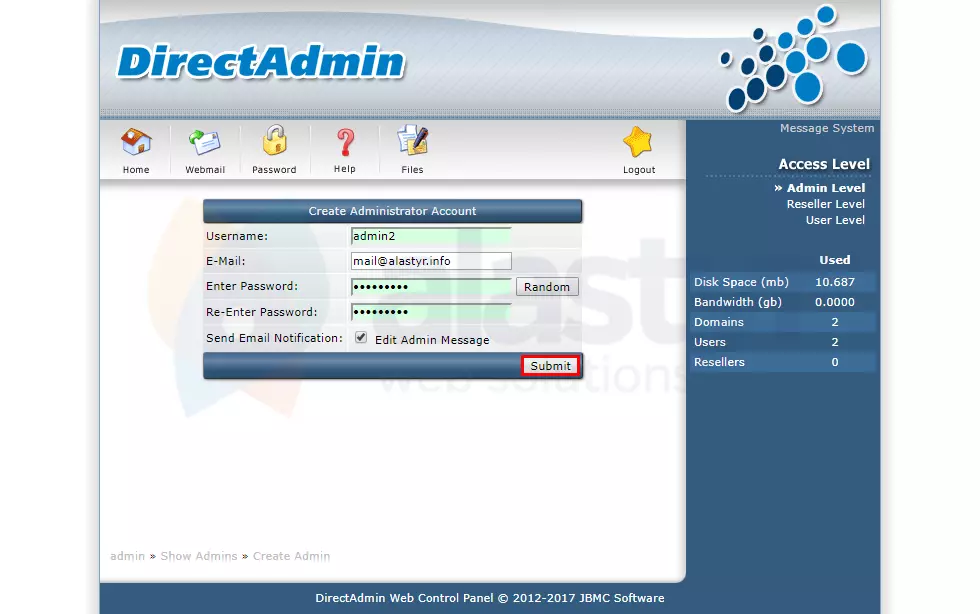Screen dimensions: 980x614
Task: Focus the E-Mail input field
Action: coord(431,261)
